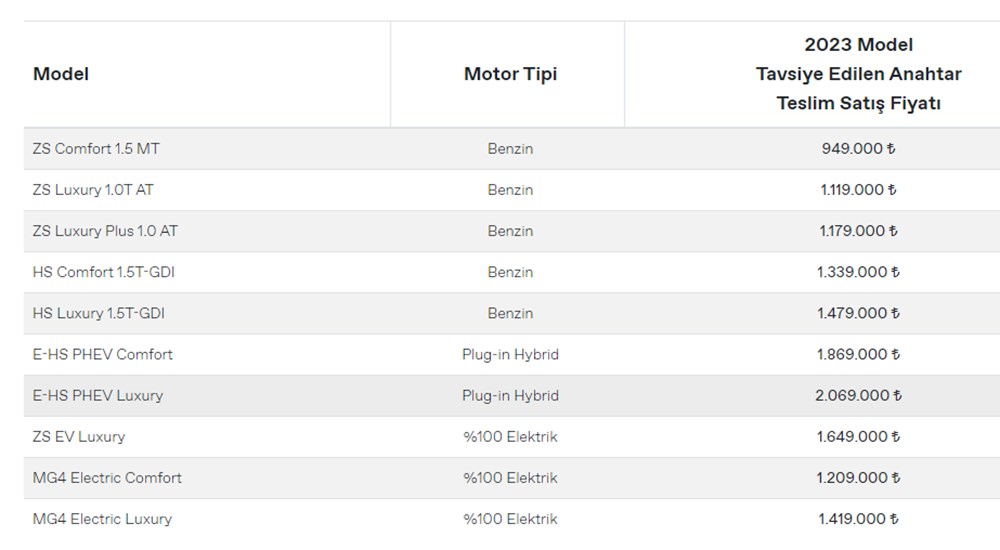
Task: Select the ZS Luxury 1.0T AT model
Action: [x=93, y=190]
